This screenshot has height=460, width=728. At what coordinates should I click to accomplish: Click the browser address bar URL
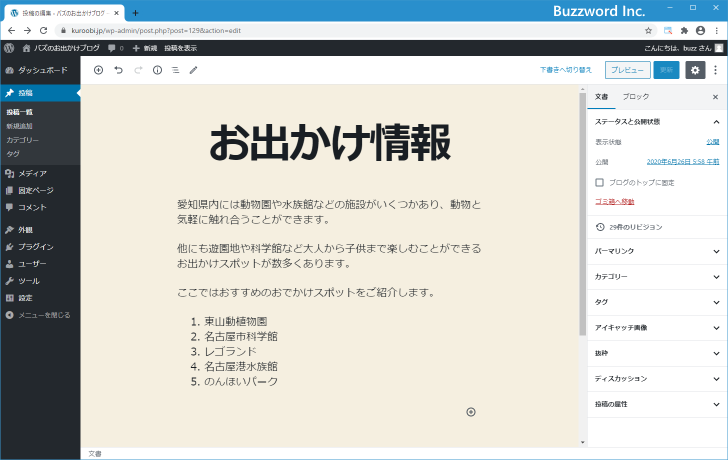point(156,31)
